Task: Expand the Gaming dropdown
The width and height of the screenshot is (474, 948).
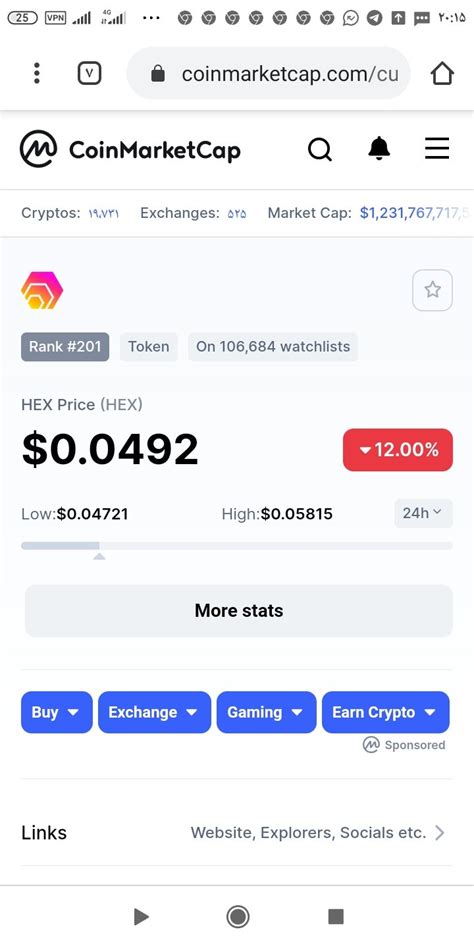Action: point(266,712)
